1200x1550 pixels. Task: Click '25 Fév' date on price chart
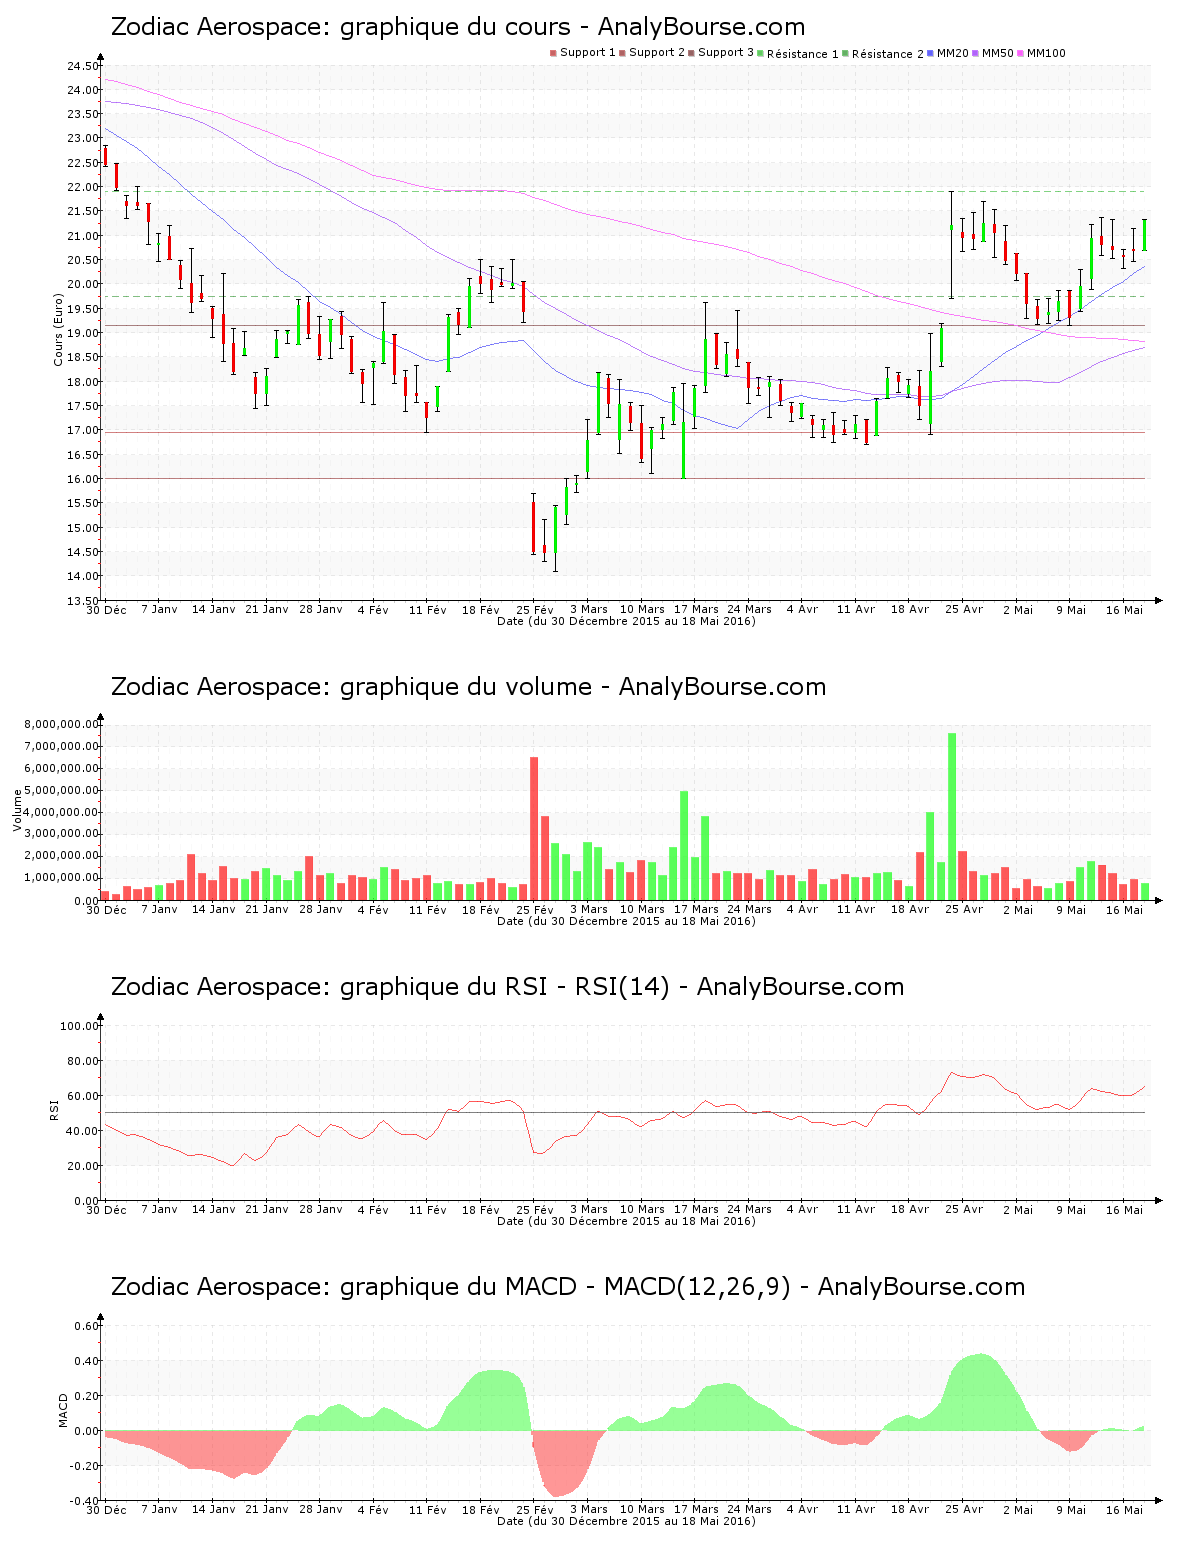point(535,609)
